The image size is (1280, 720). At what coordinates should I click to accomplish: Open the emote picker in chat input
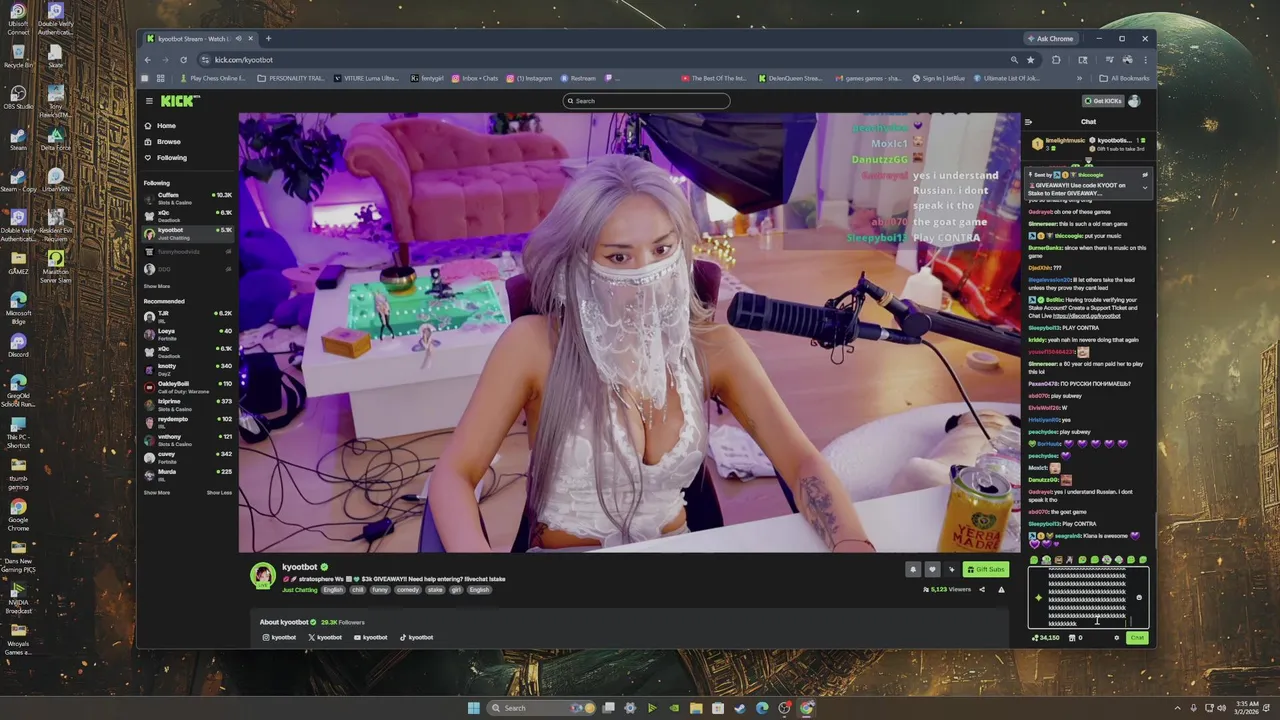pos(1139,598)
